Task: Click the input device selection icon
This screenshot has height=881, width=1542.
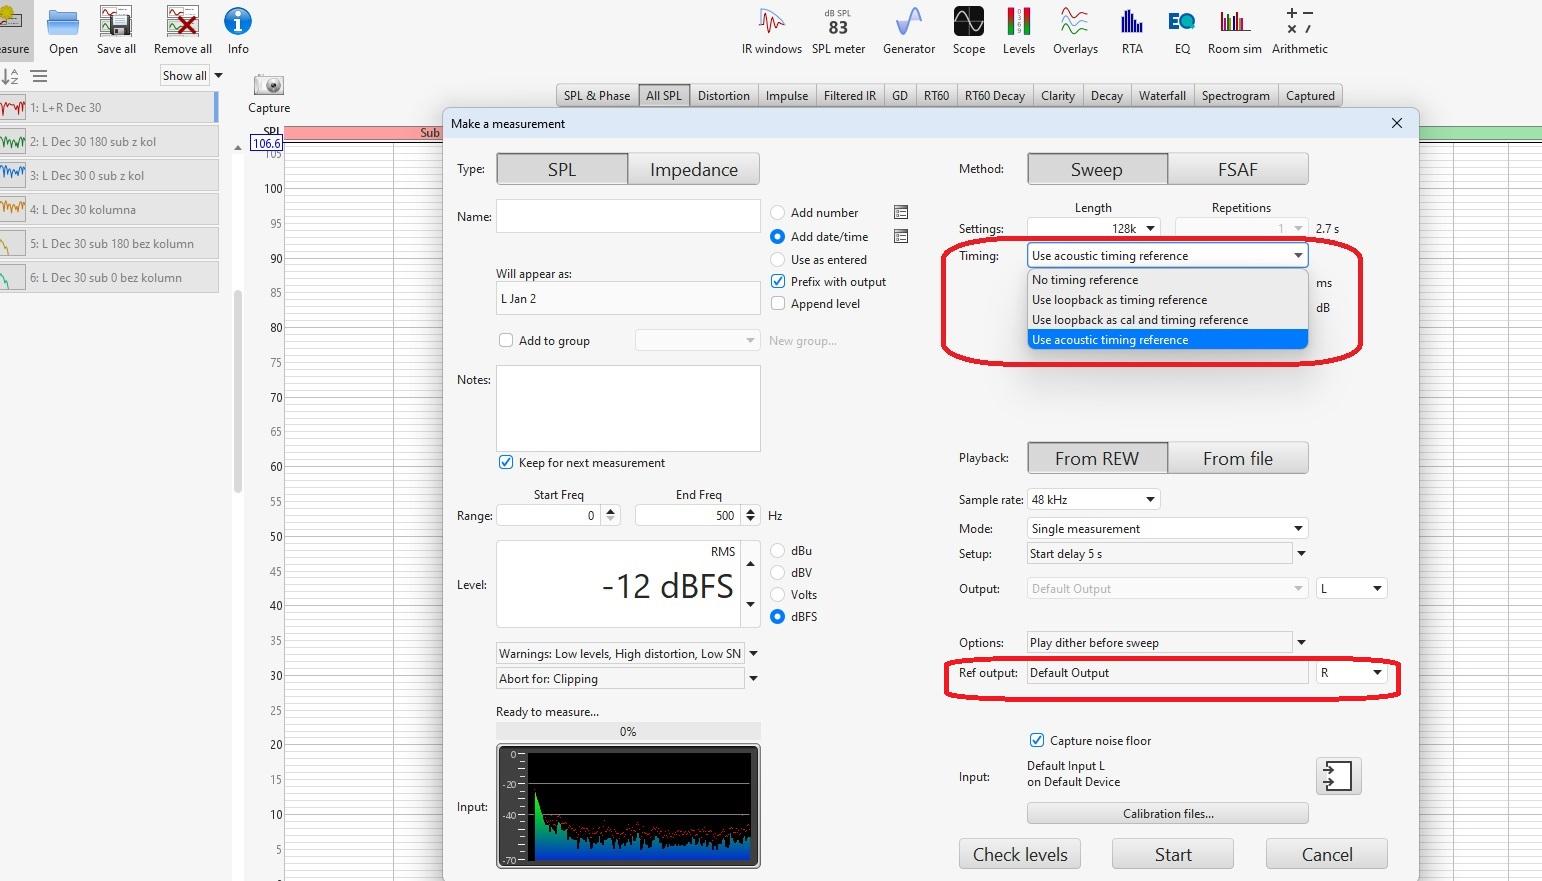Action: 1338,776
